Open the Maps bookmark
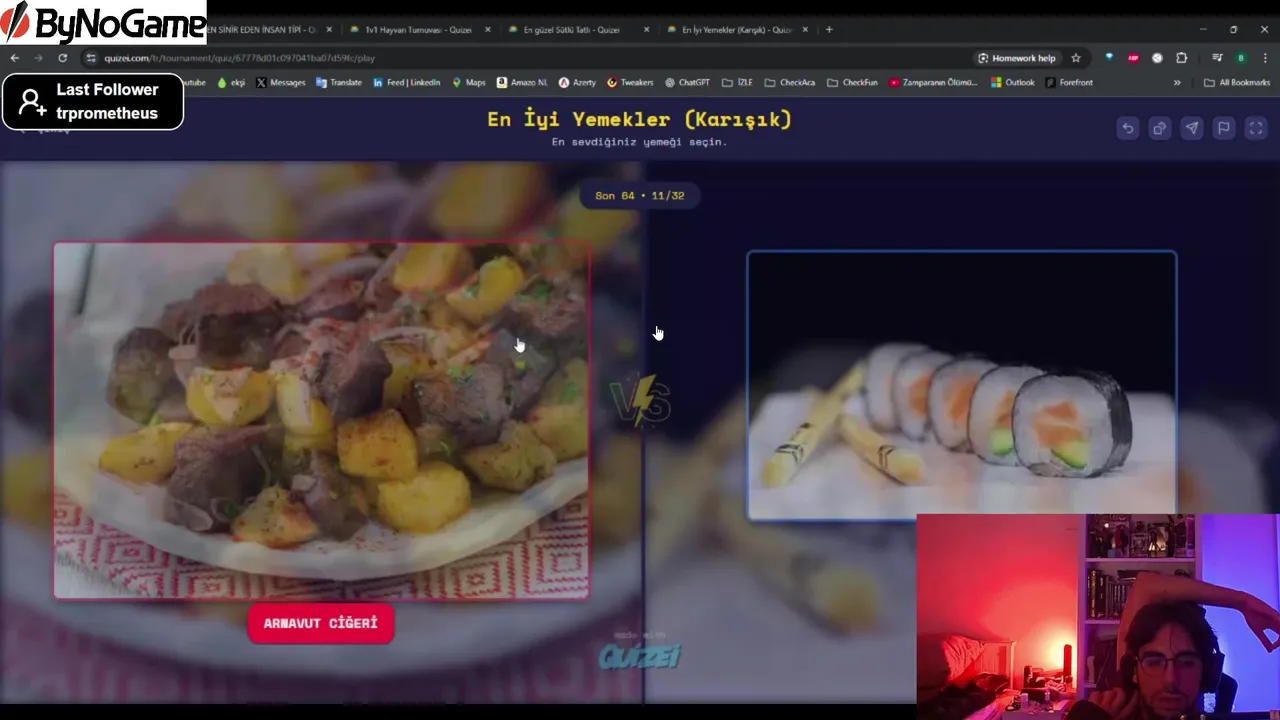This screenshot has width=1280, height=720. (469, 82)
